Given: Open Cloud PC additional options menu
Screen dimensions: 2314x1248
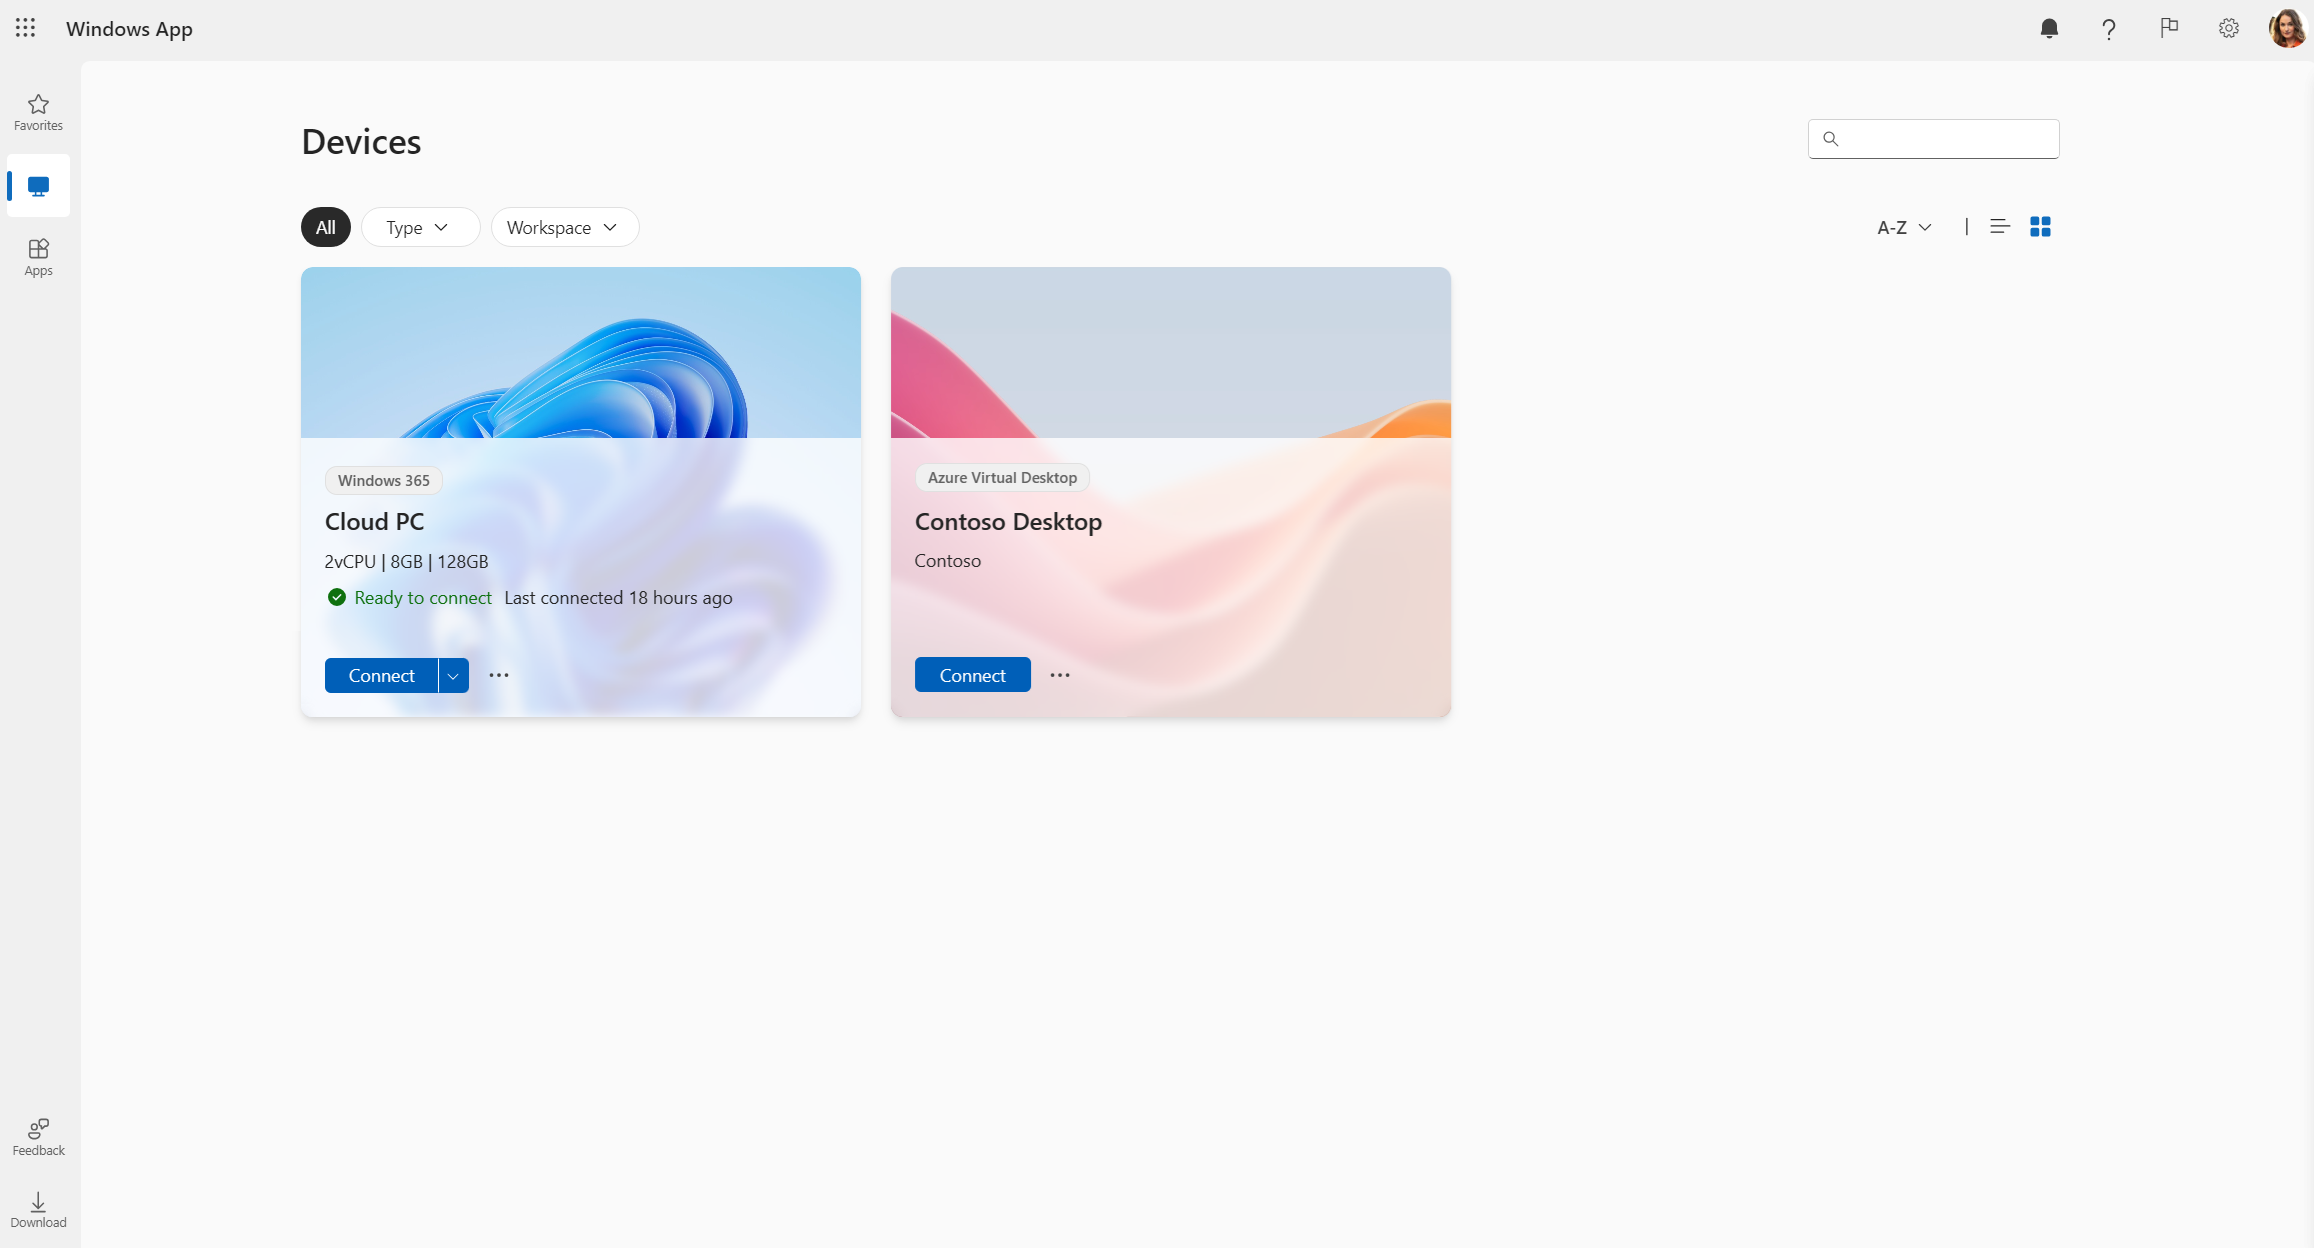Looking at the screenshot, I should (x=498, y=675).
